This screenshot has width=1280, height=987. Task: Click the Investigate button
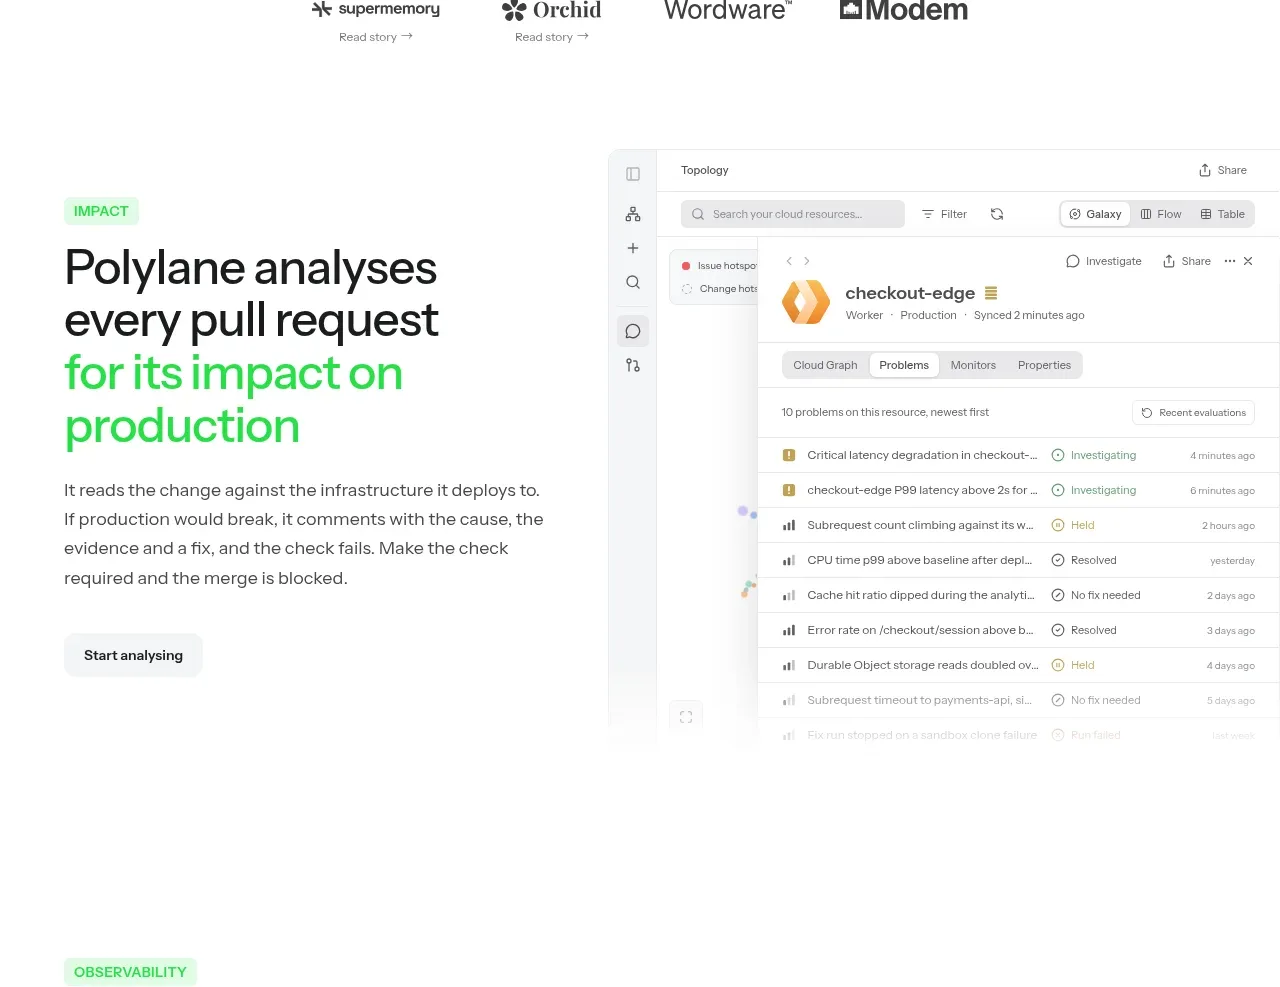(x=1104, y=261)
